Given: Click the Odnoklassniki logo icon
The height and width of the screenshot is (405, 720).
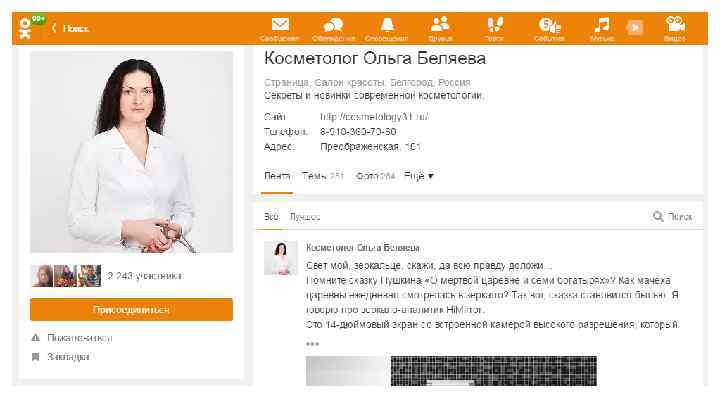Looking at the screenshot, I should (x=26, y=28).
